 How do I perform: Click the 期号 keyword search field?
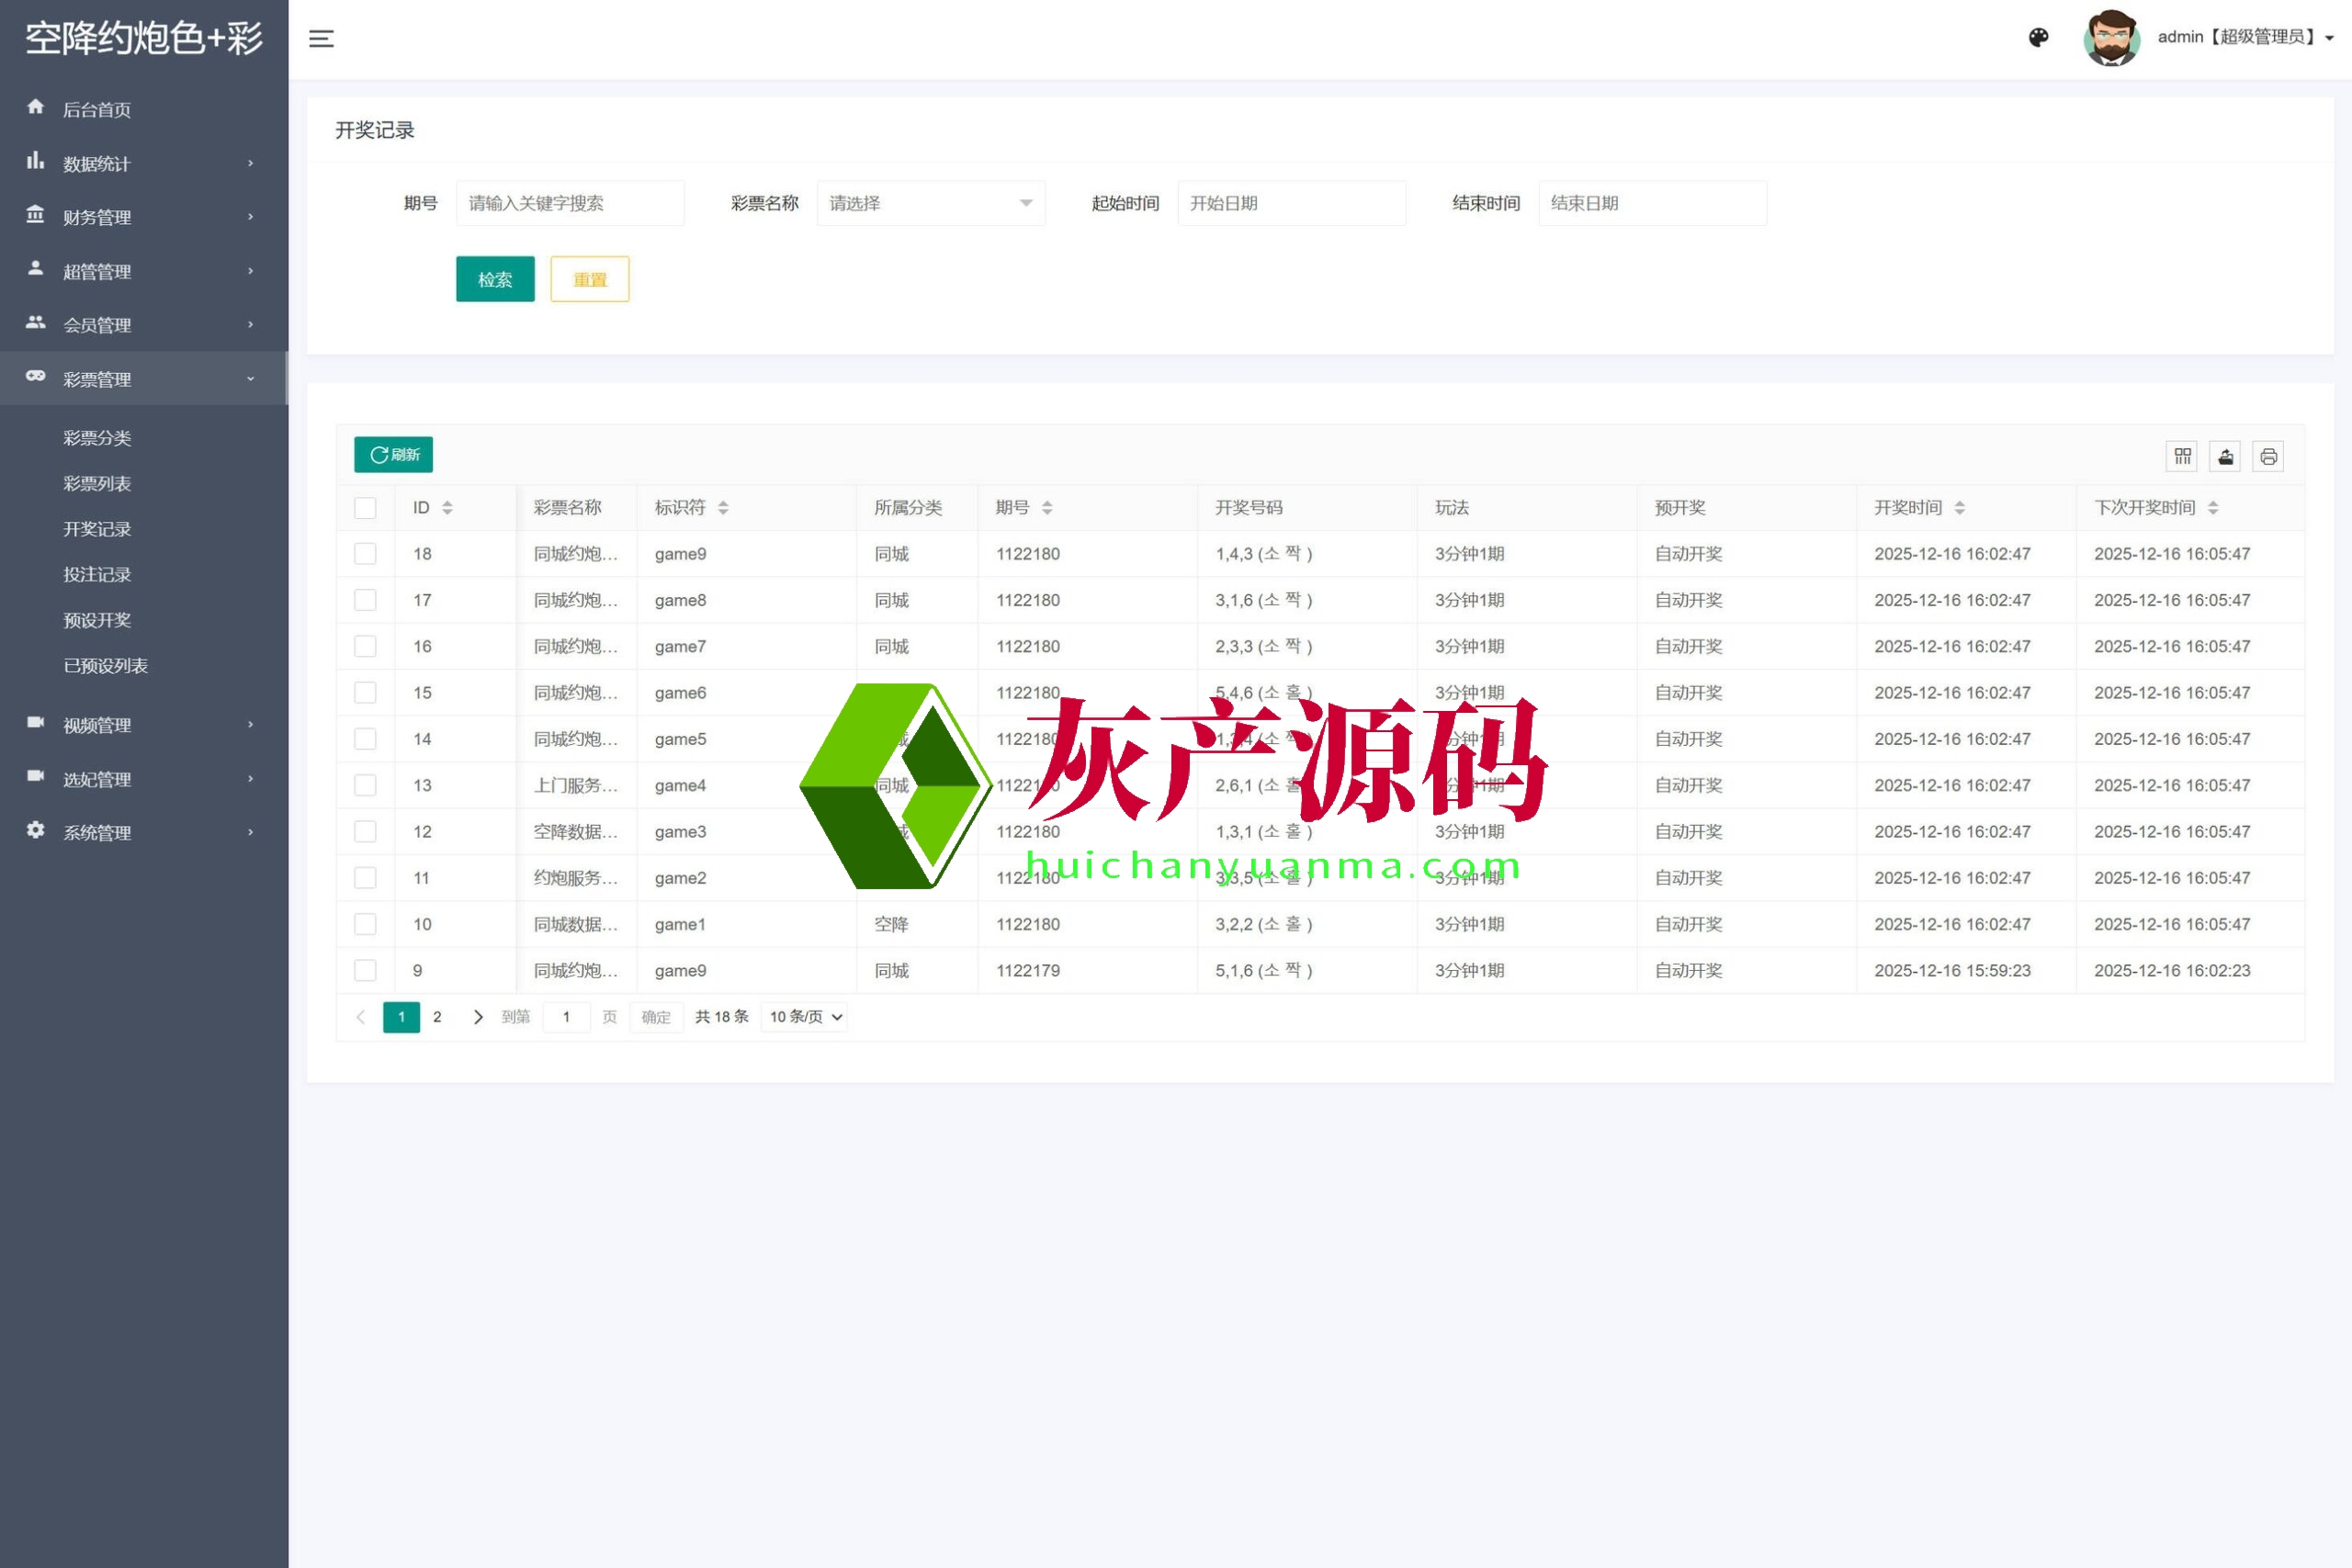click(x=570, y=203)
